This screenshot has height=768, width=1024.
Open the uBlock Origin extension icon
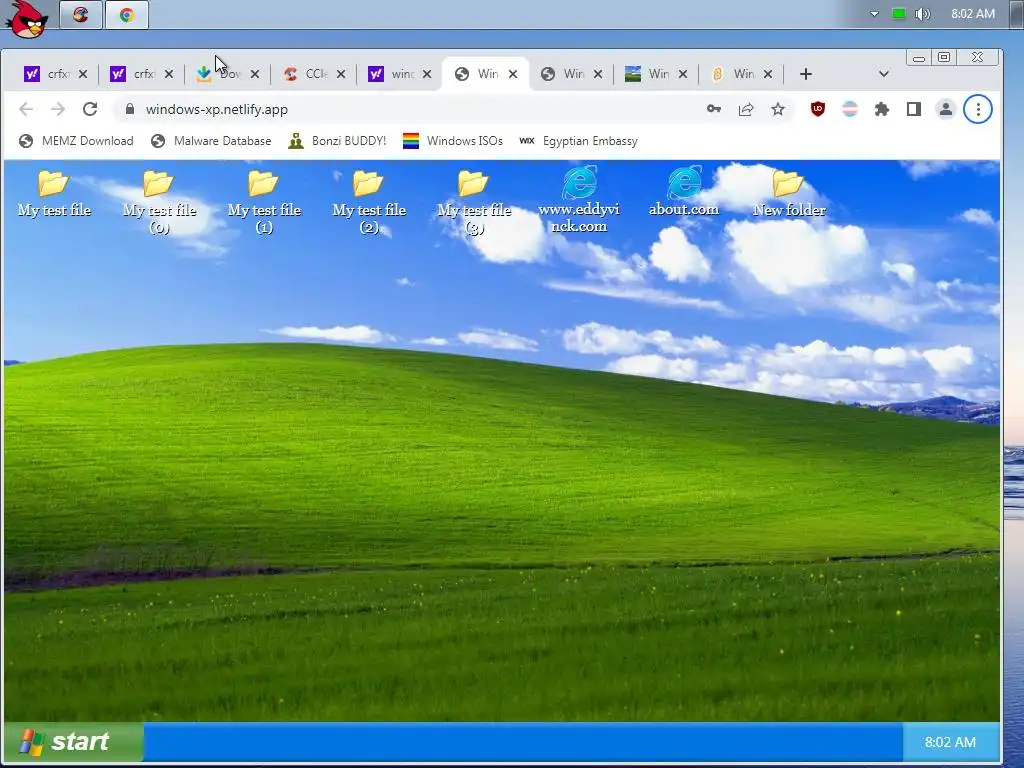818,109
